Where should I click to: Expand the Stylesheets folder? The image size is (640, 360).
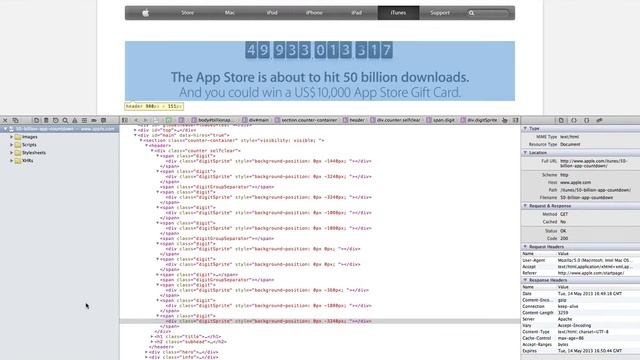(11, 153)
